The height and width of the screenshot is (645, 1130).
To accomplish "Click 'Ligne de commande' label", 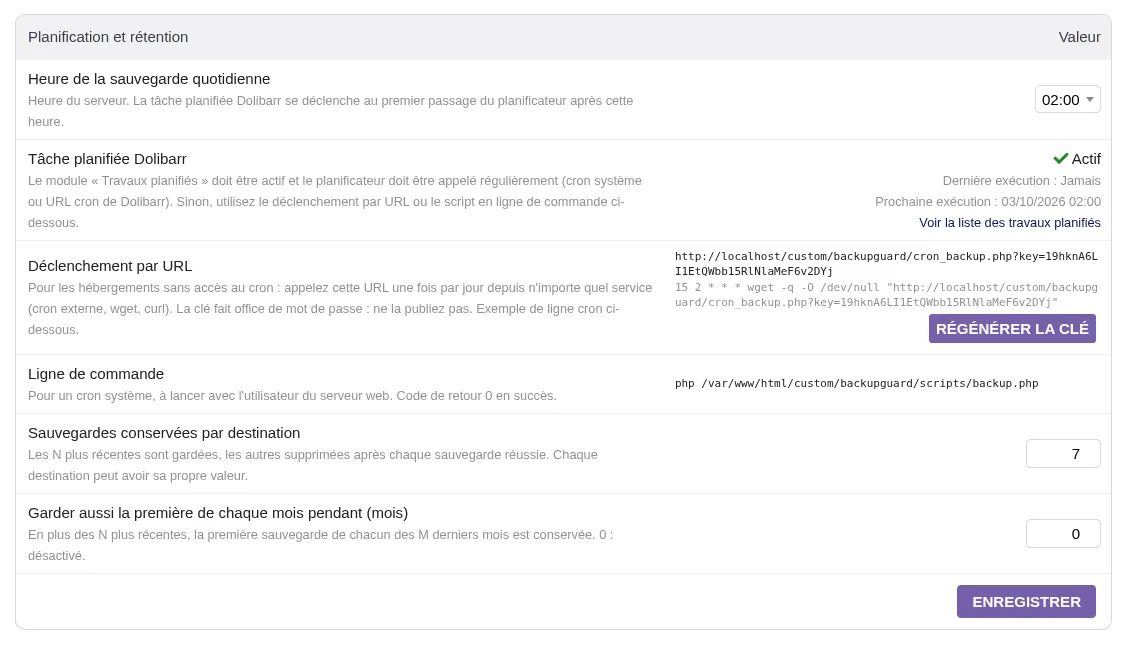I will pos(96,374).
